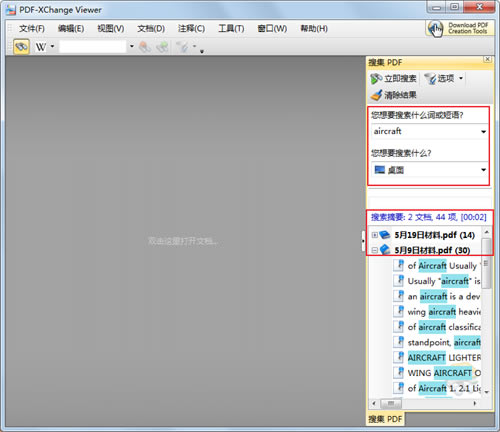The width and height of the screenshot is (500, 432).
Task: Open the 帮助(H) menu
Action: (314, 29)
